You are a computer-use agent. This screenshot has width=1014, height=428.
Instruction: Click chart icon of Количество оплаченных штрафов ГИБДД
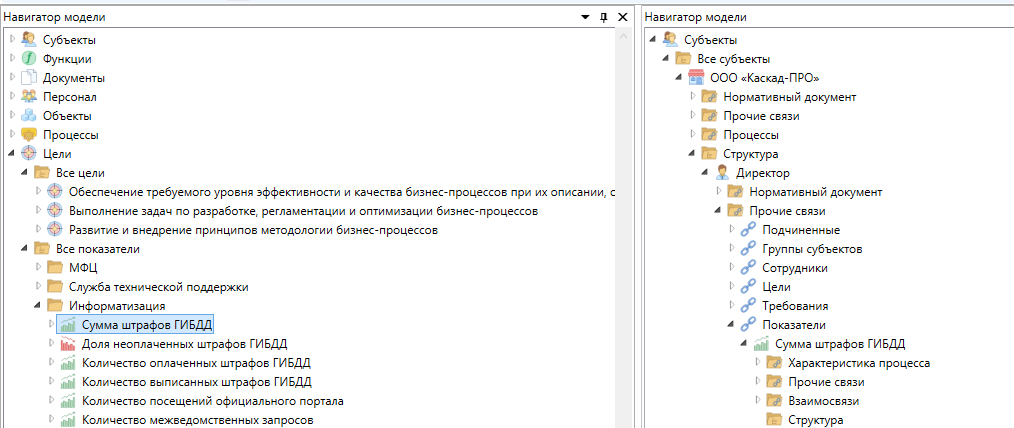pyautogui.click(x=68, y=363)
